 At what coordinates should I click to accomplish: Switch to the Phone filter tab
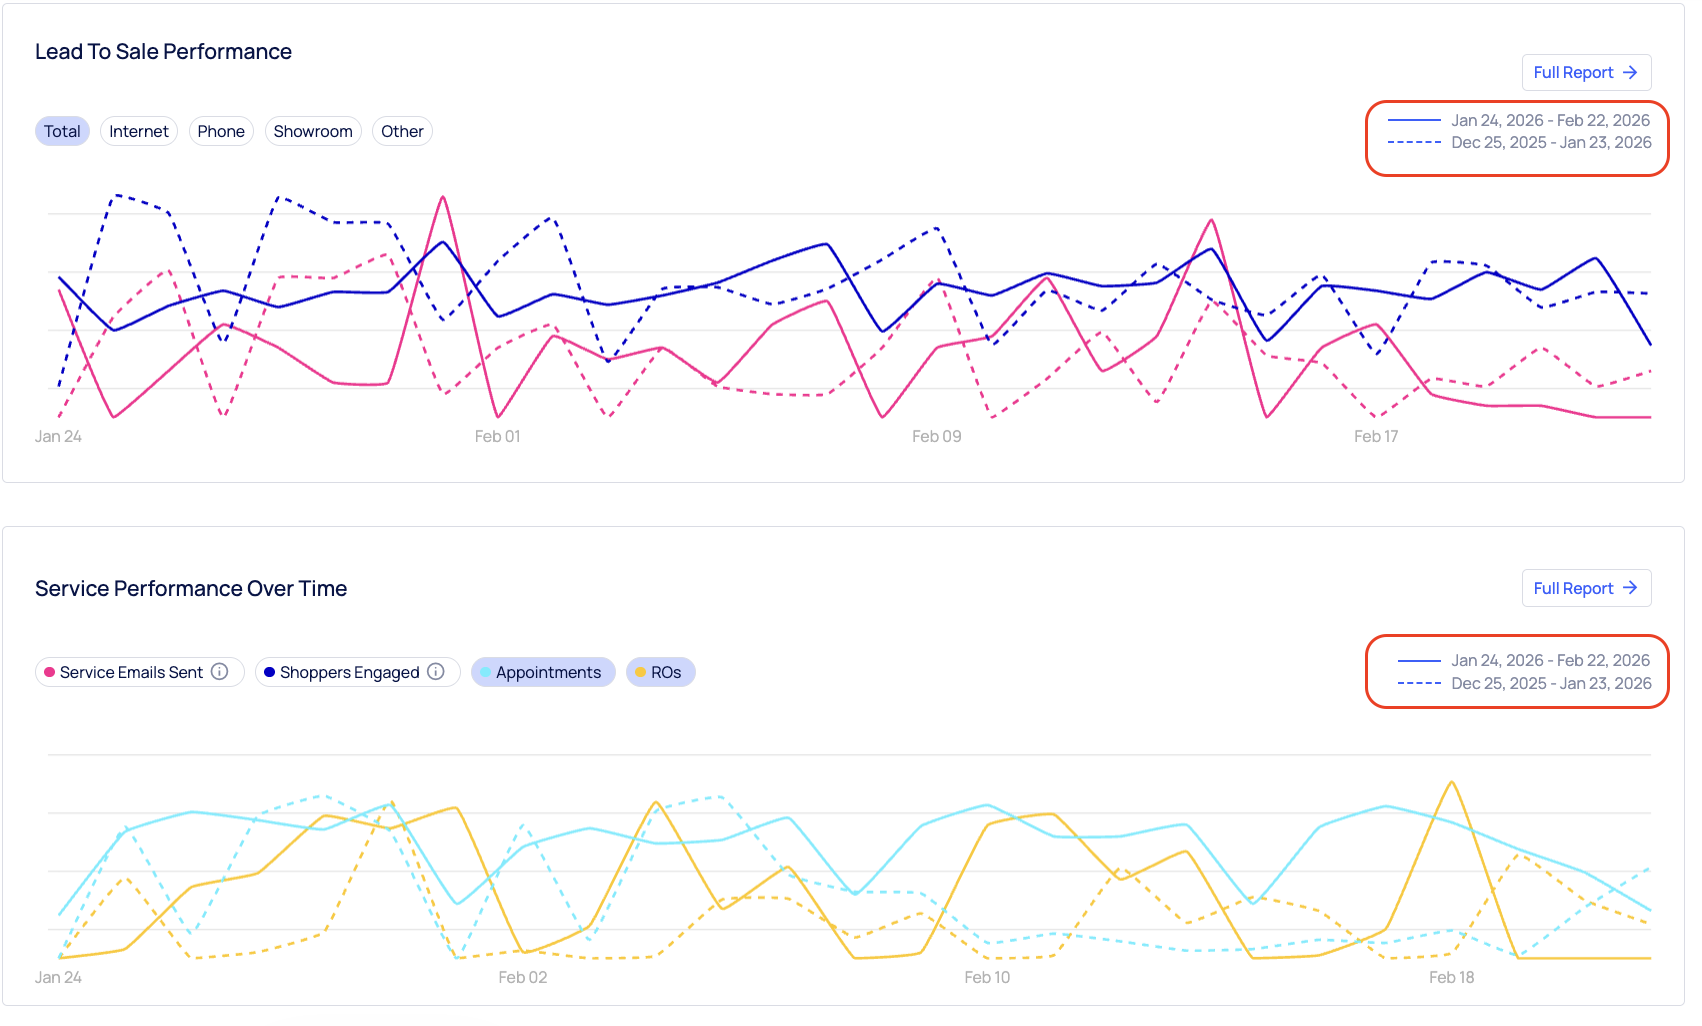(221, 131)
